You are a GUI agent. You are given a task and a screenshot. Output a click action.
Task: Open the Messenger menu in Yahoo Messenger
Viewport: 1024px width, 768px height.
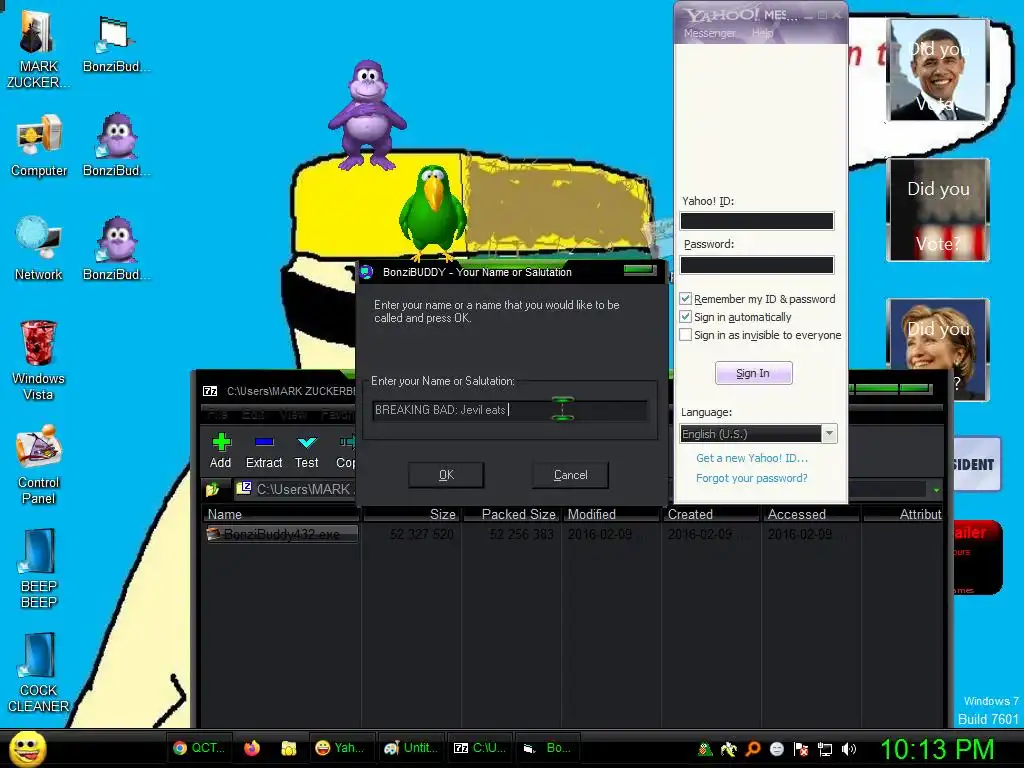point(709,33)
